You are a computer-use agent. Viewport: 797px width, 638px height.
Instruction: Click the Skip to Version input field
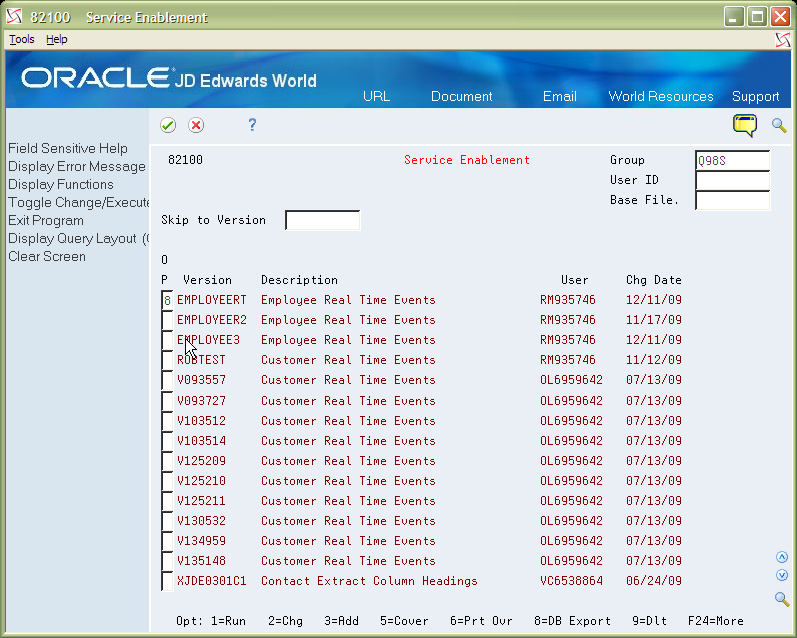pos(323,220)
